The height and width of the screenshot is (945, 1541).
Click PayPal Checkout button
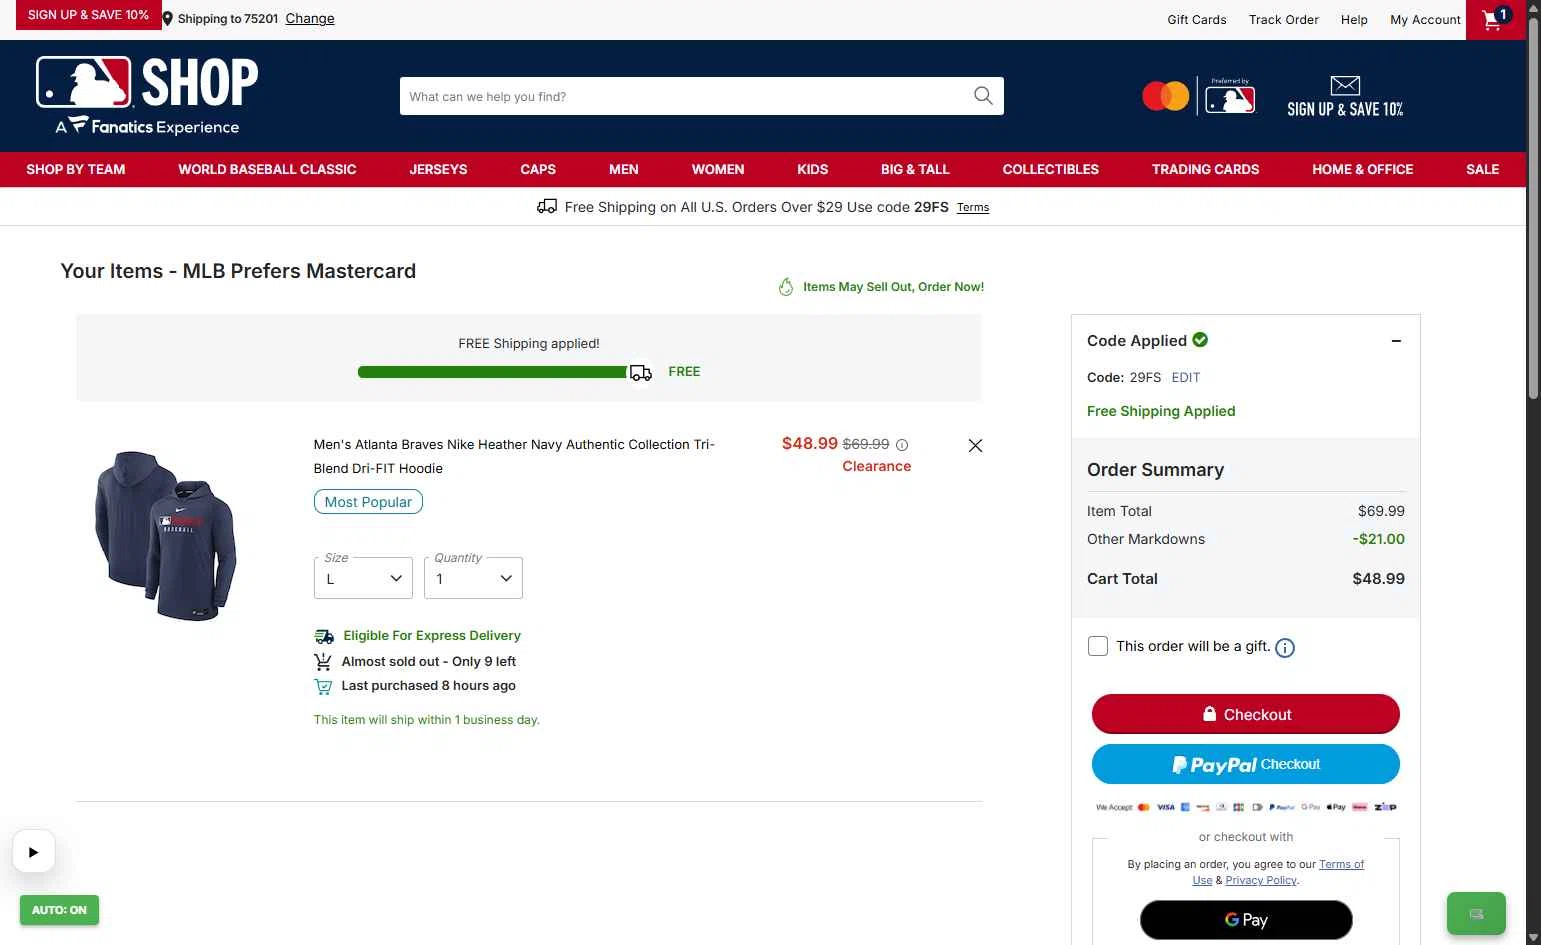(x=1246, y=764)
